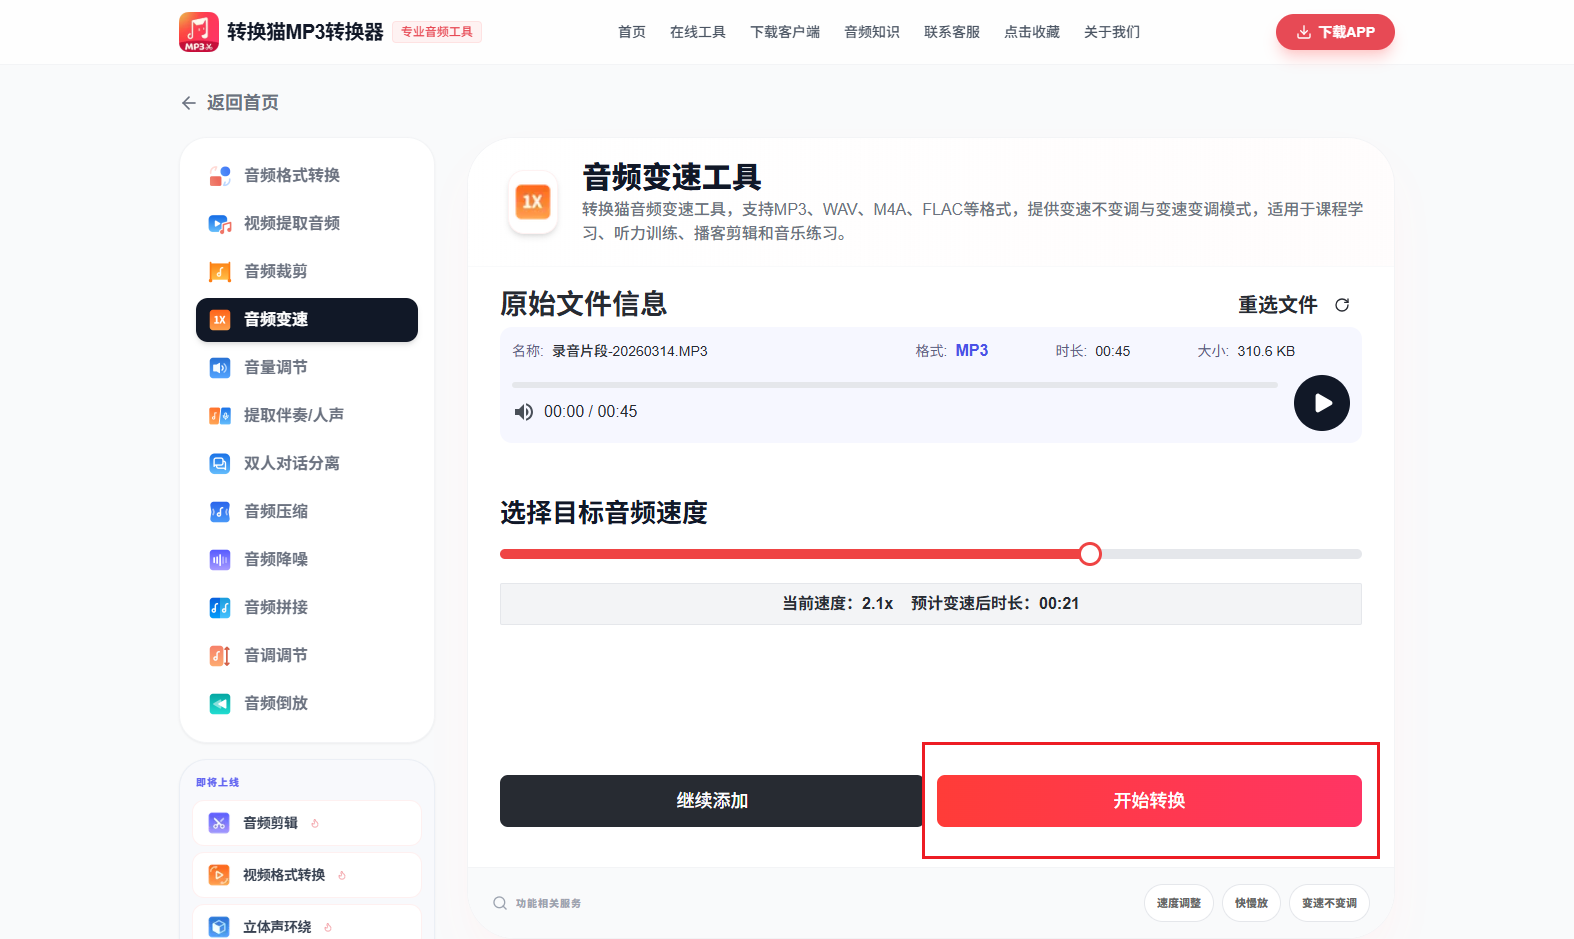Viewport: 1574px width, 939px height.
Task: Click the 转换猫MP3 logo icon
Action: tap(198, 32)
